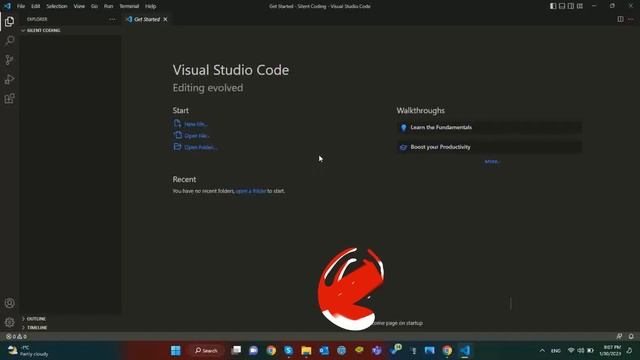Open the Manage gear icon
The height and width of the screenshot is (360, 640).
pyautogui.click(x=9, y=322)
